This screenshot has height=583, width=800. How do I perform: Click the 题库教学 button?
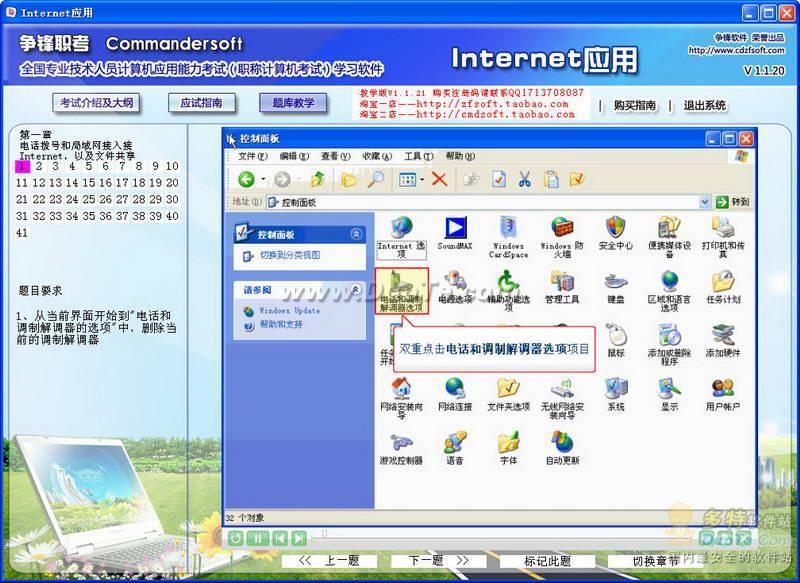click(x=293, y=103)
